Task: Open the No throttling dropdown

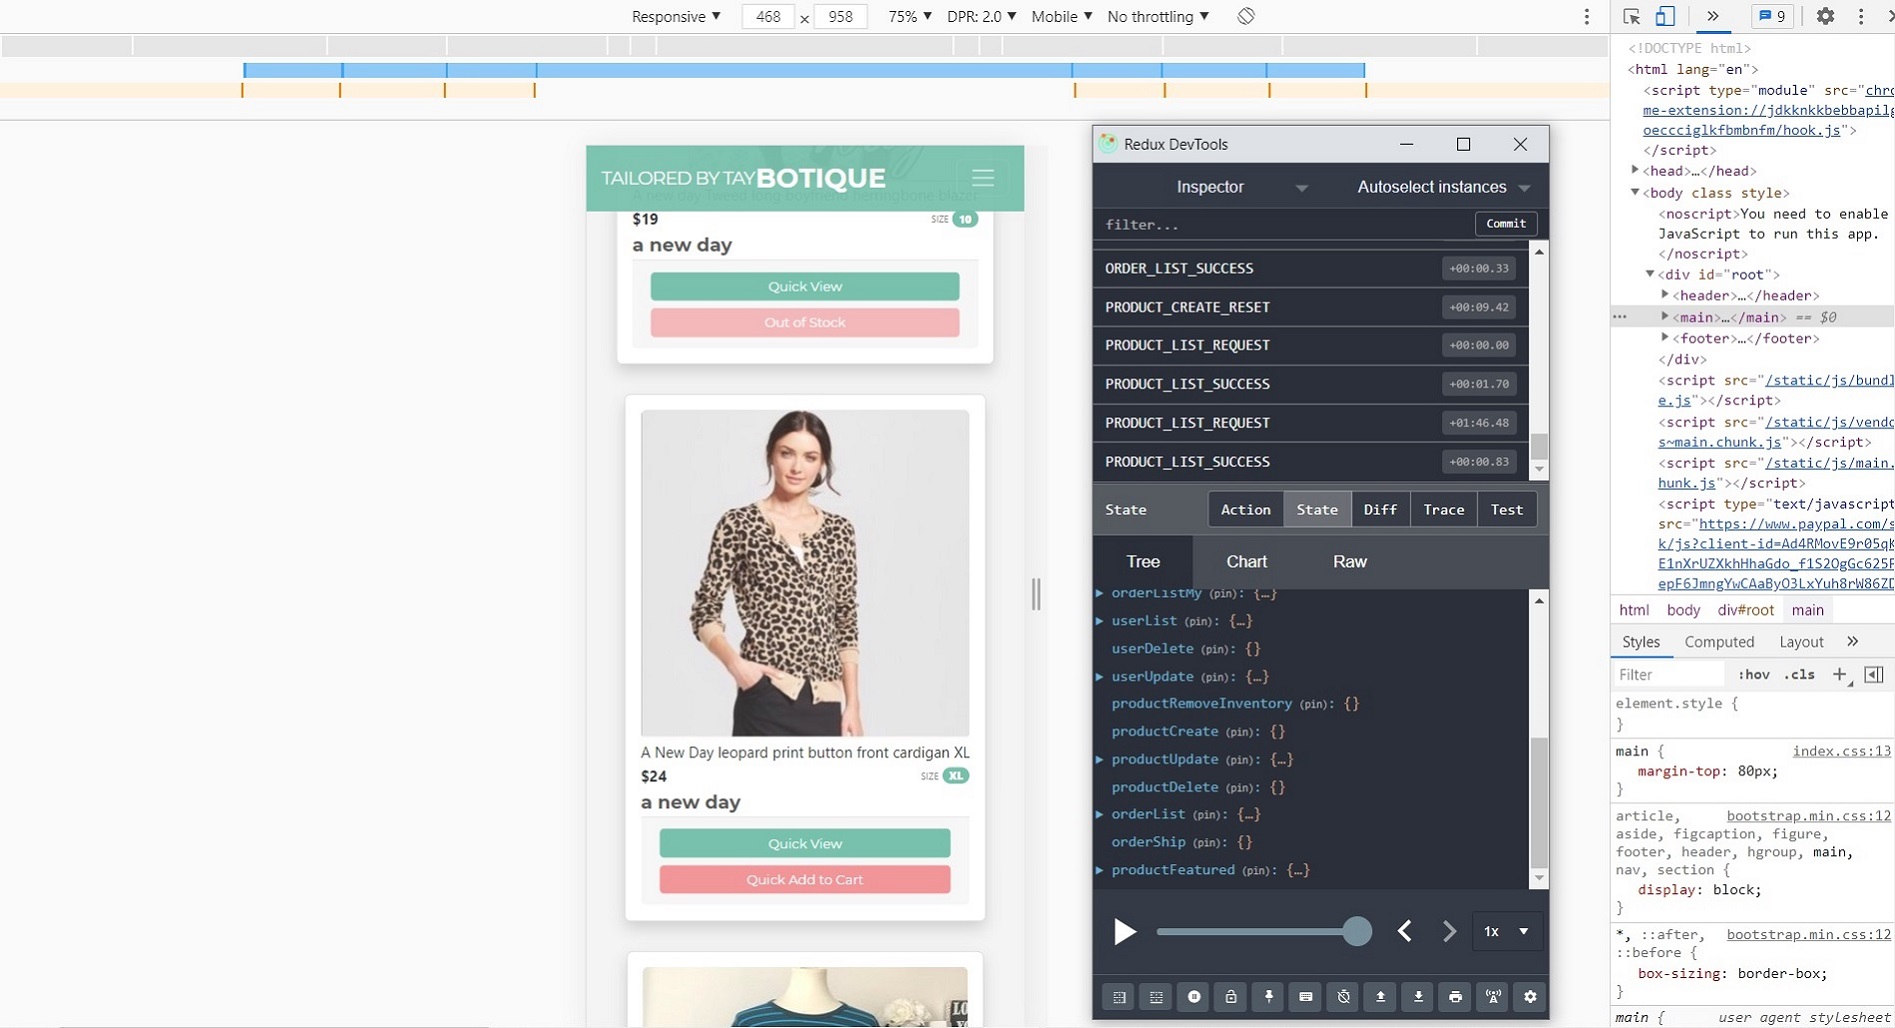Action: [x=1158, y=17]
